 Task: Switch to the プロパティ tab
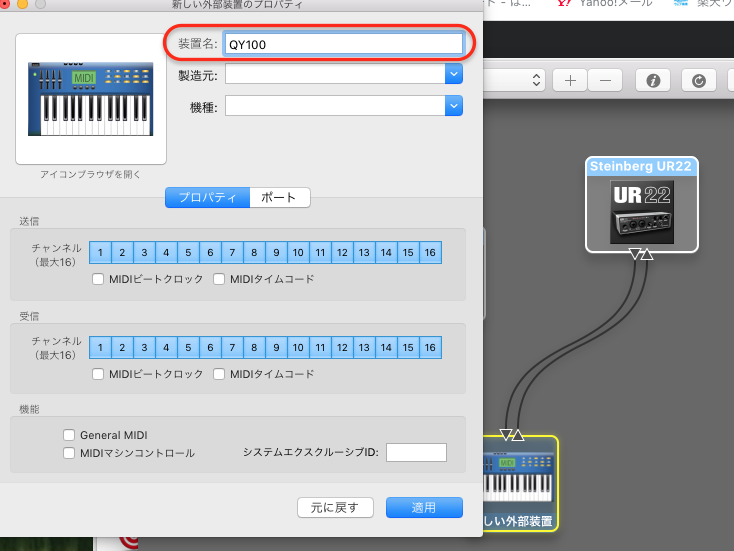(x=207, y=198)
